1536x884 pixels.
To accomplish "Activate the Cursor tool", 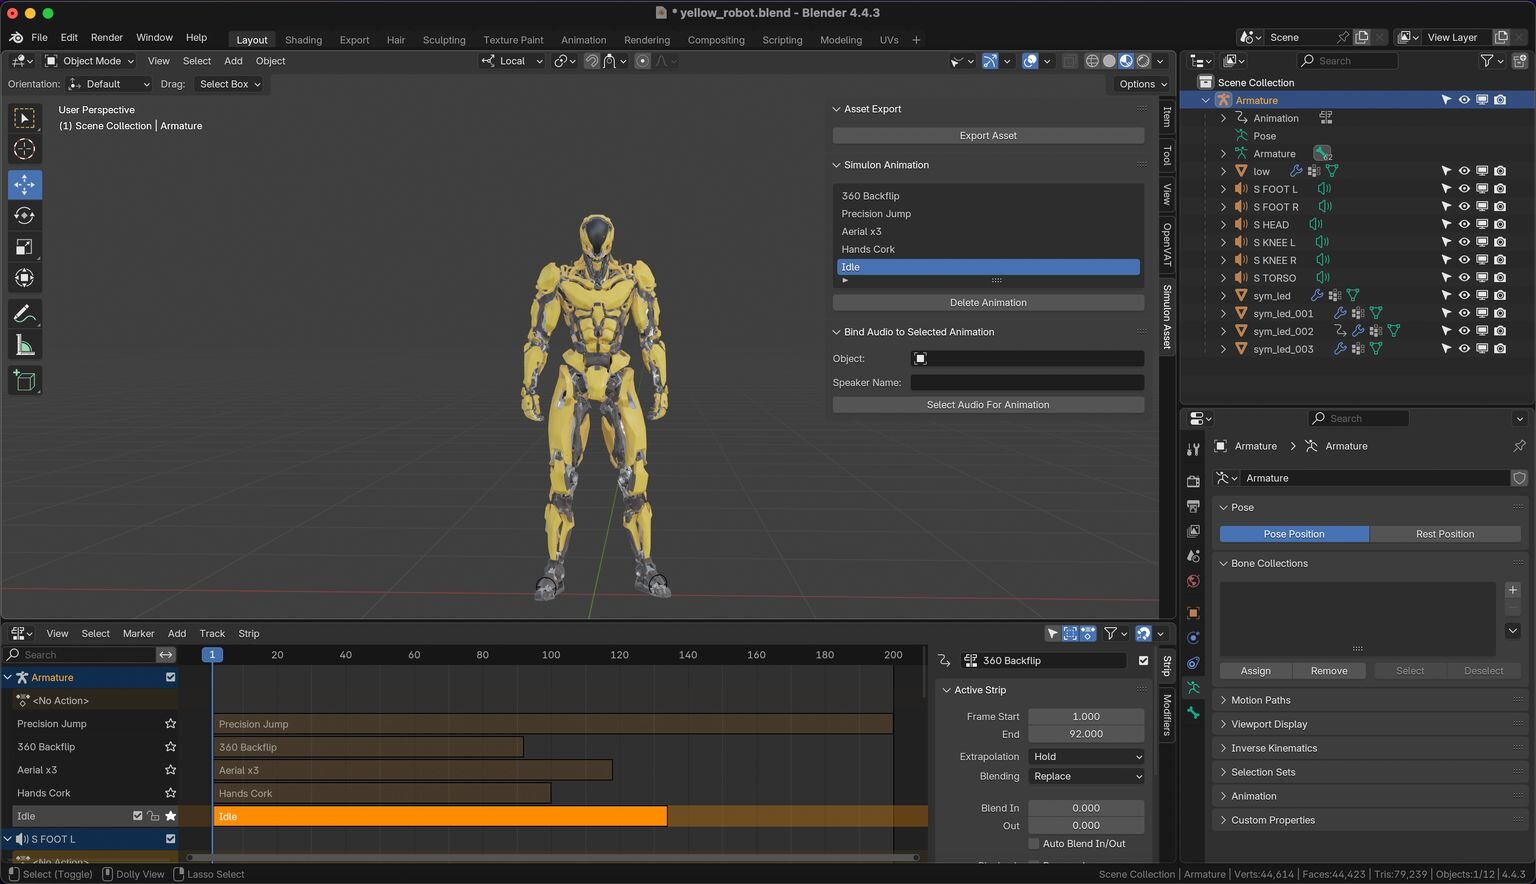I will 25,149.
